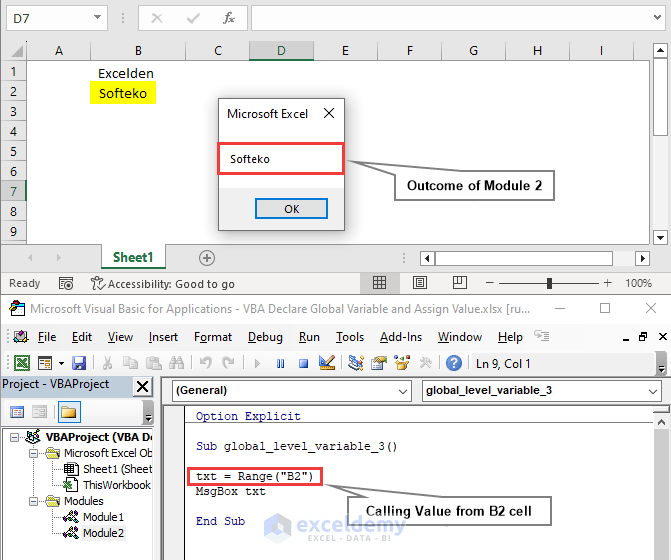Click the Copy icon in VBA toolbar
The image size is (671, 560).
[x=130, y=363]
